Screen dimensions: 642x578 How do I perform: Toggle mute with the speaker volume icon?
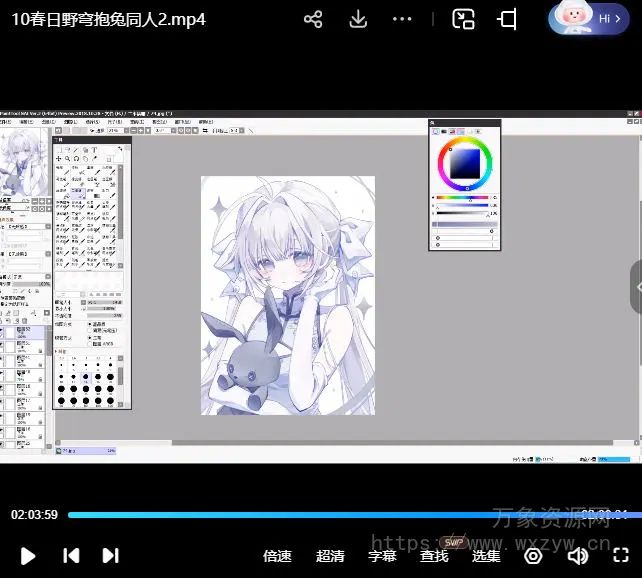577,555
